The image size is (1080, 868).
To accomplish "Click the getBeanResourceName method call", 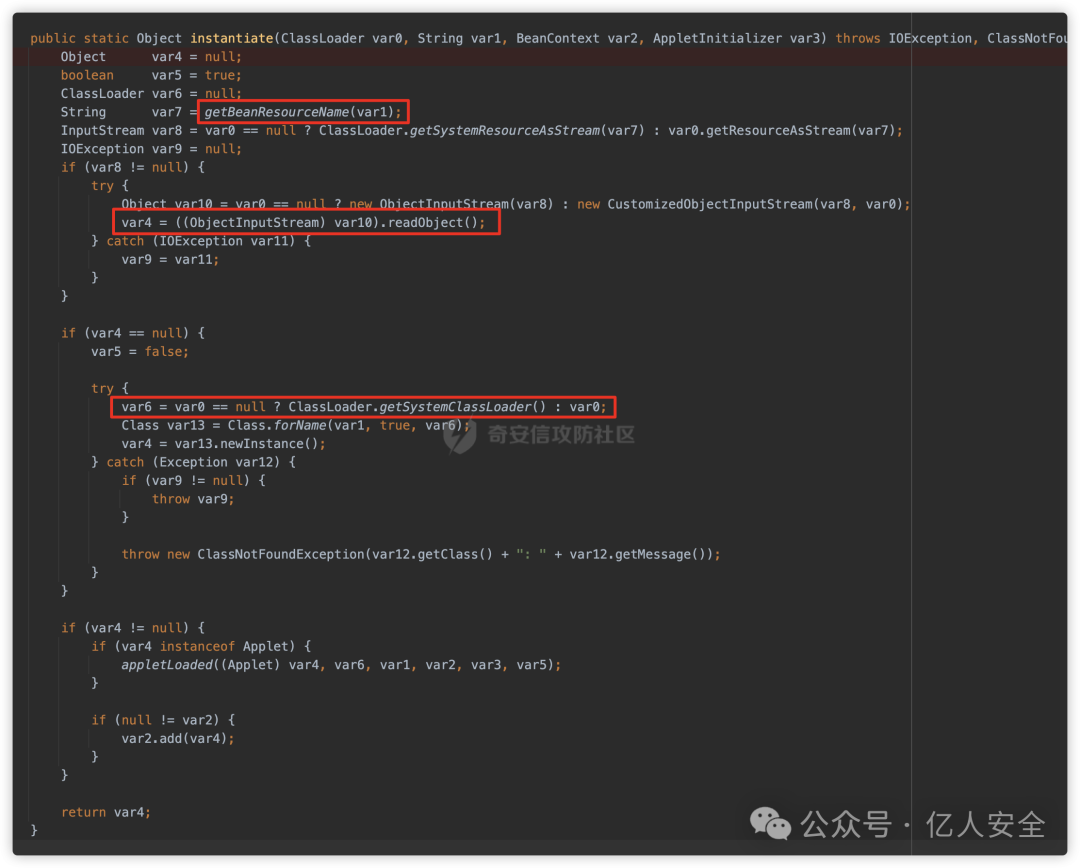I will pyautogui.click(x=276, y=112).
